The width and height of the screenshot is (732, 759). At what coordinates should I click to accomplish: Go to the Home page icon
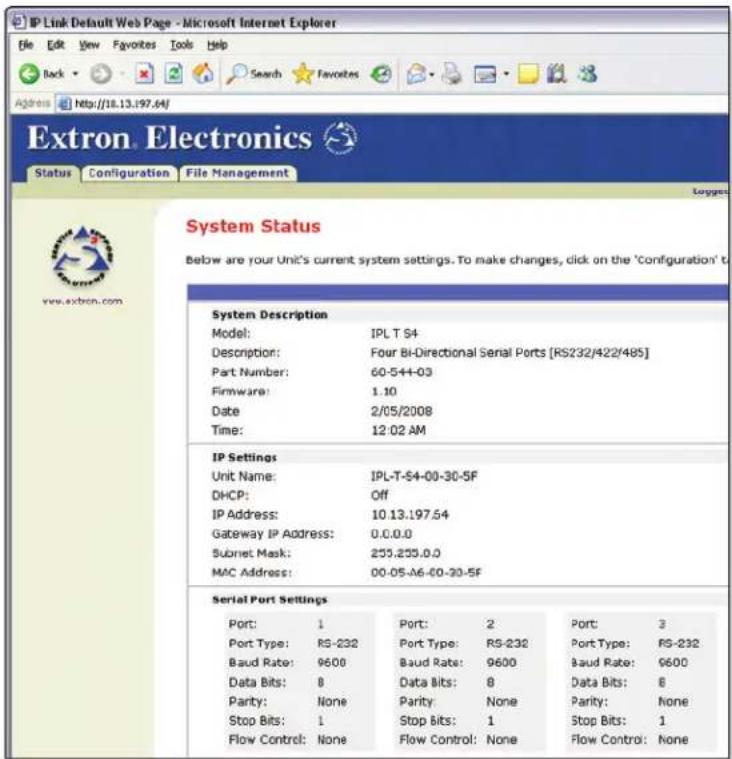tap(203, 74)
